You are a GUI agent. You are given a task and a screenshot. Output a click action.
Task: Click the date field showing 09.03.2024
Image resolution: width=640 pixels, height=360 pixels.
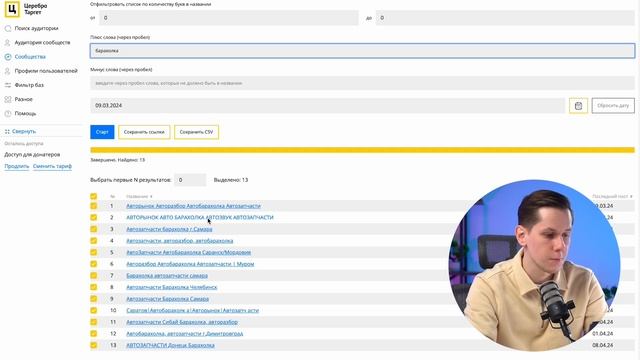[328, 106]
